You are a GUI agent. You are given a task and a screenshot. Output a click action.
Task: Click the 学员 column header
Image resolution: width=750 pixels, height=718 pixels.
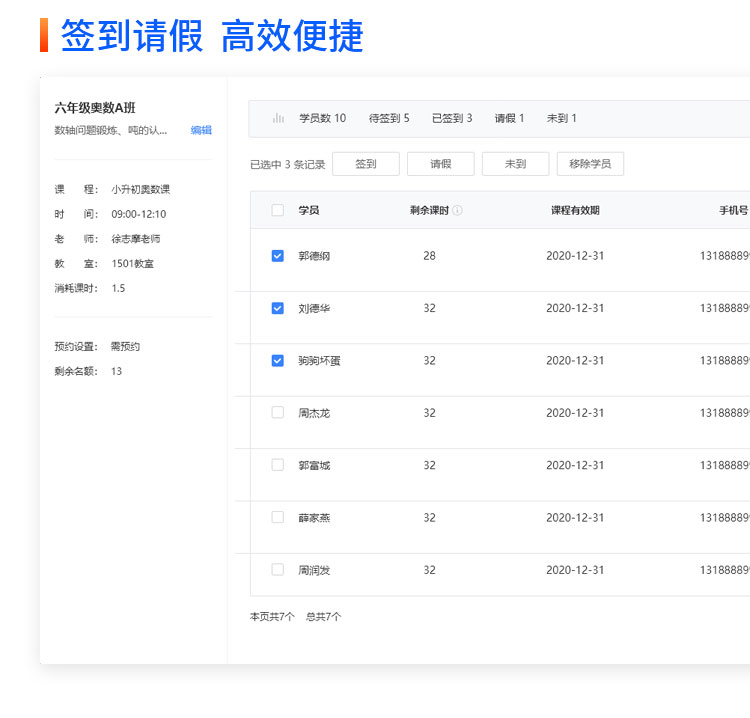click(x=309, y=210)
